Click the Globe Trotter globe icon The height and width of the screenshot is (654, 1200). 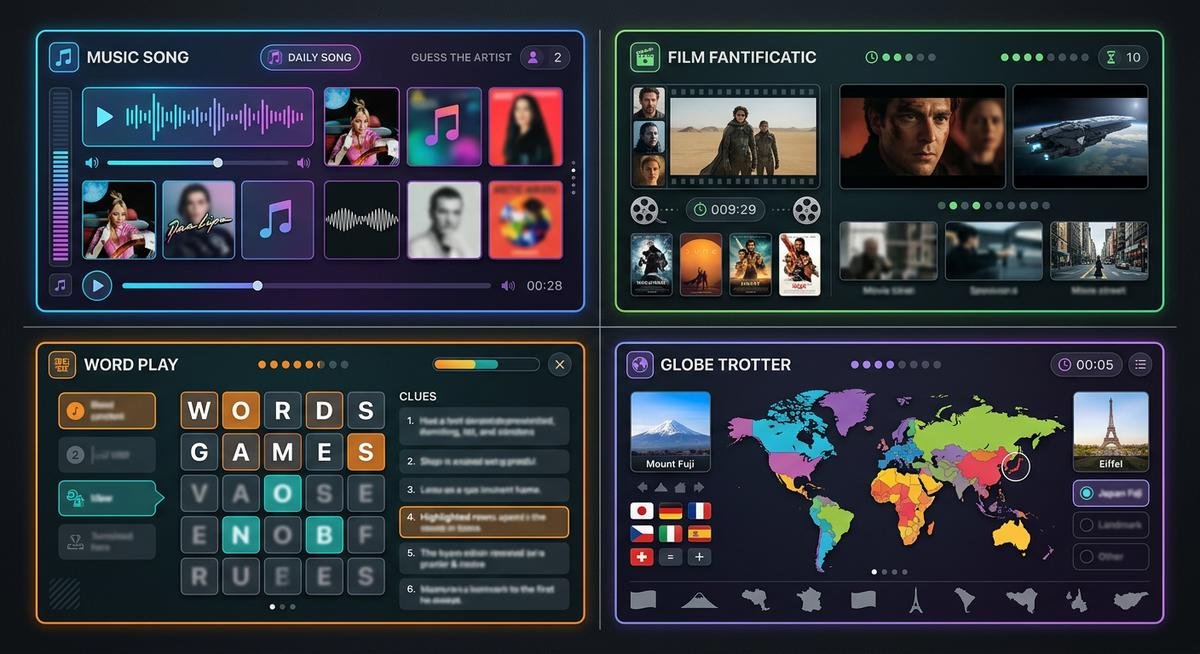click(640, 364)
